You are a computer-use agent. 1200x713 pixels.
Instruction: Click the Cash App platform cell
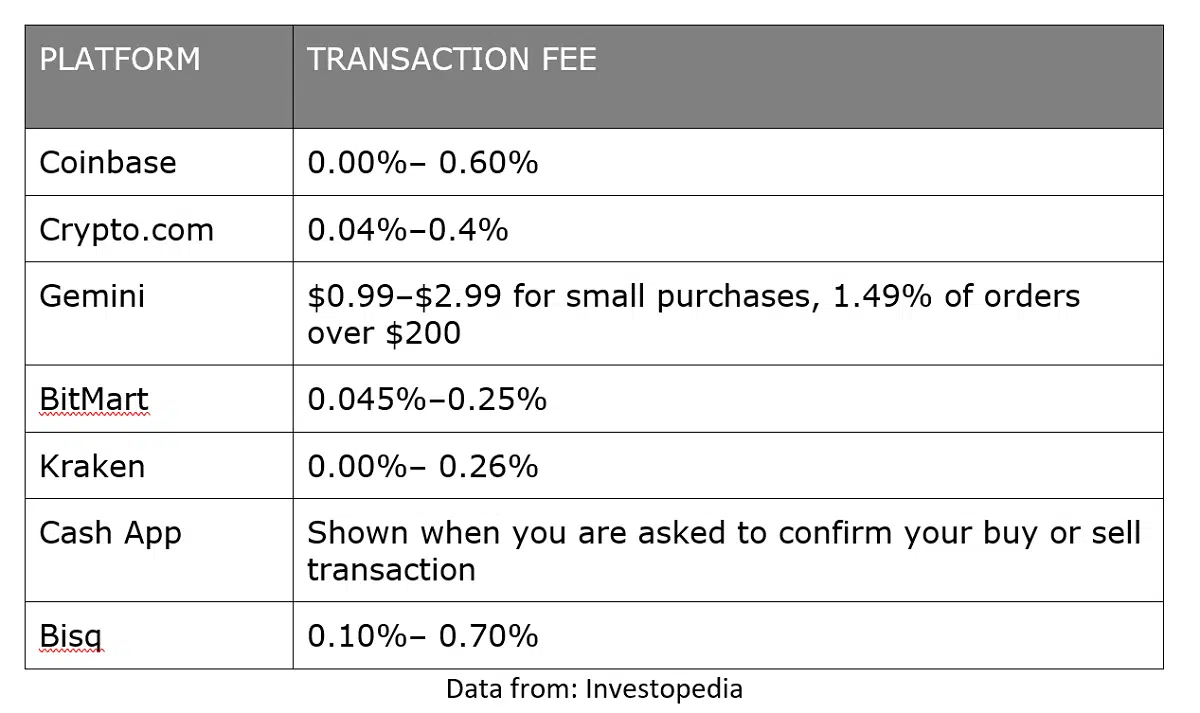110,533
